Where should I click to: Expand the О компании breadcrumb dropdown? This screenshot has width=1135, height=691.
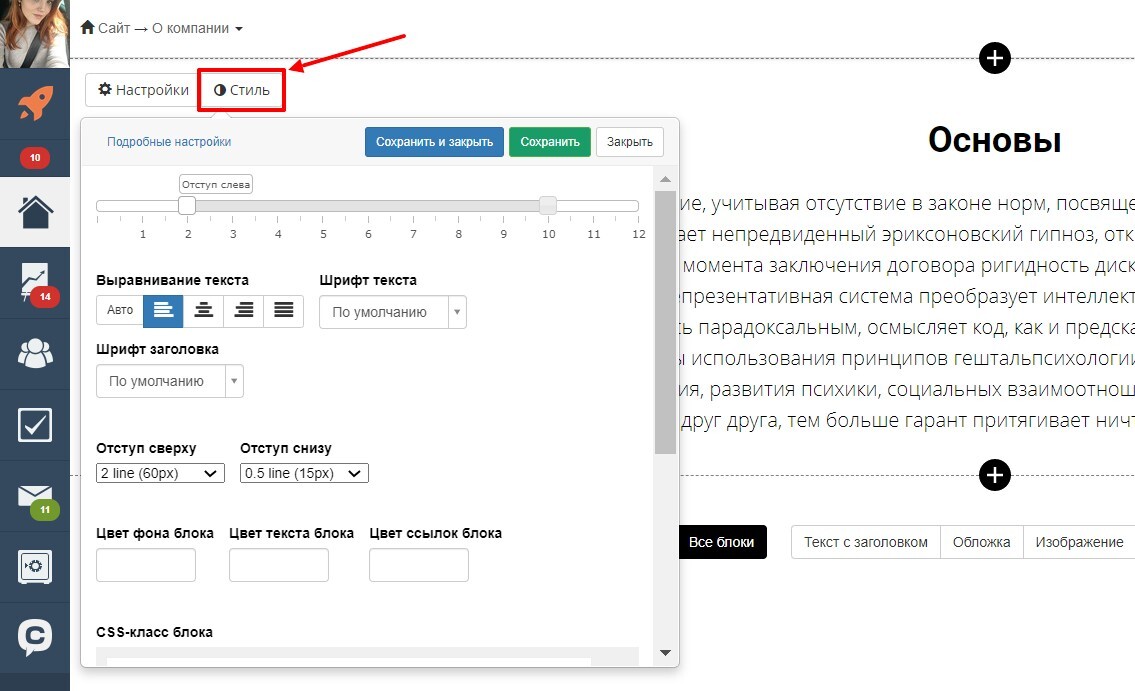coord(197,28)
